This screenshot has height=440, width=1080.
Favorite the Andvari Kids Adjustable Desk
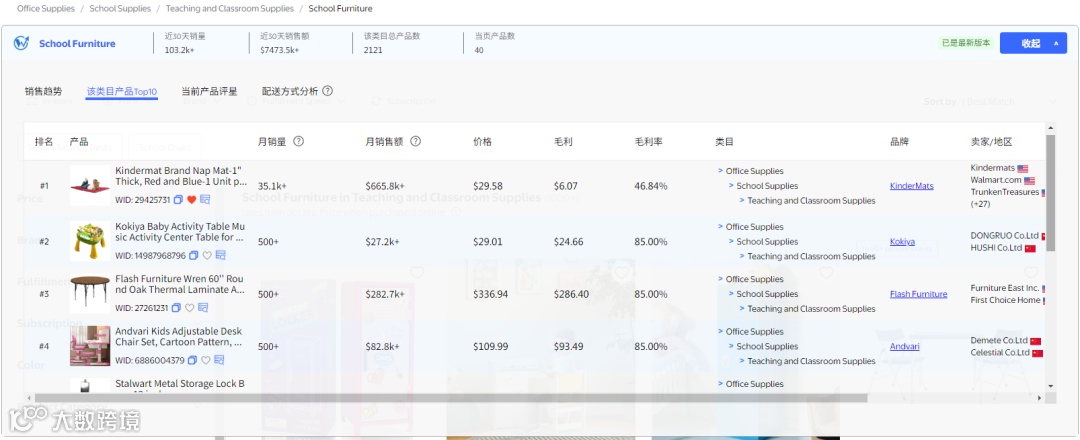206,360
